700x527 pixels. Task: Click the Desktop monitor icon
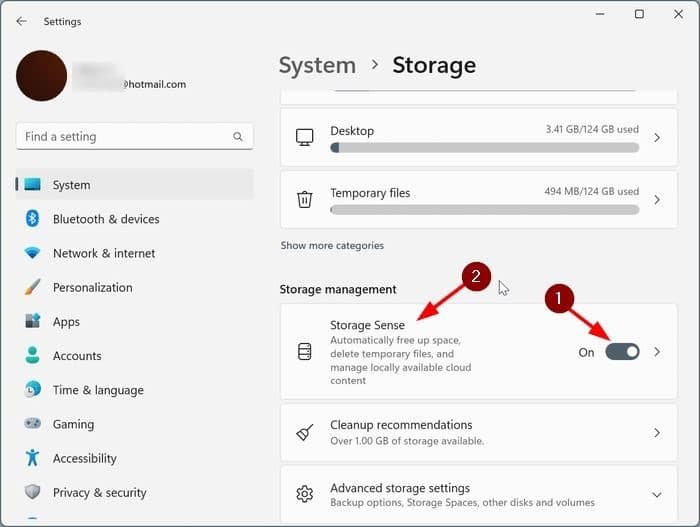coord(305,138)
